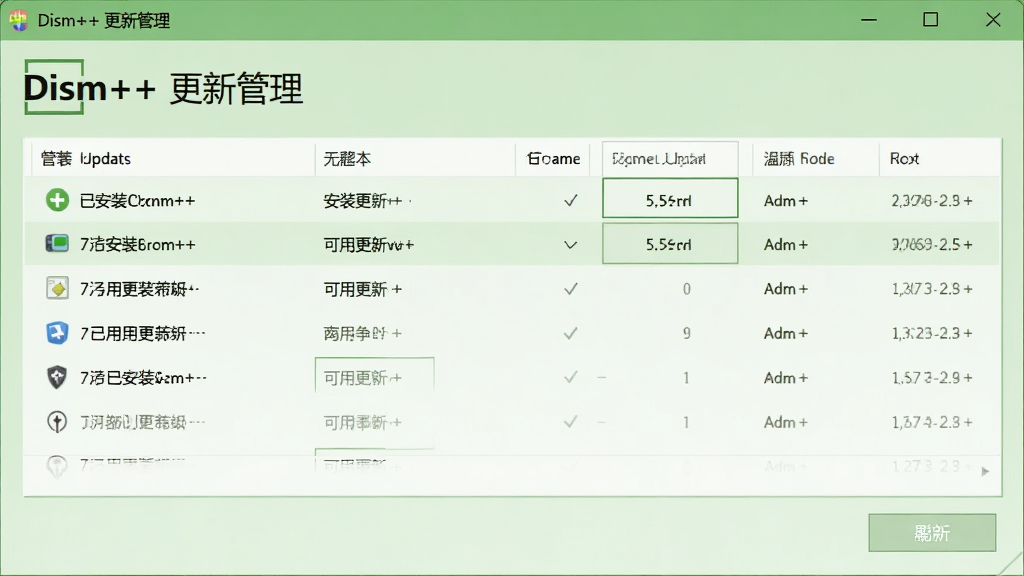Minimize the Dism++ window
The width and height of the screenshot is (1024, 576).
coord(869,20)
